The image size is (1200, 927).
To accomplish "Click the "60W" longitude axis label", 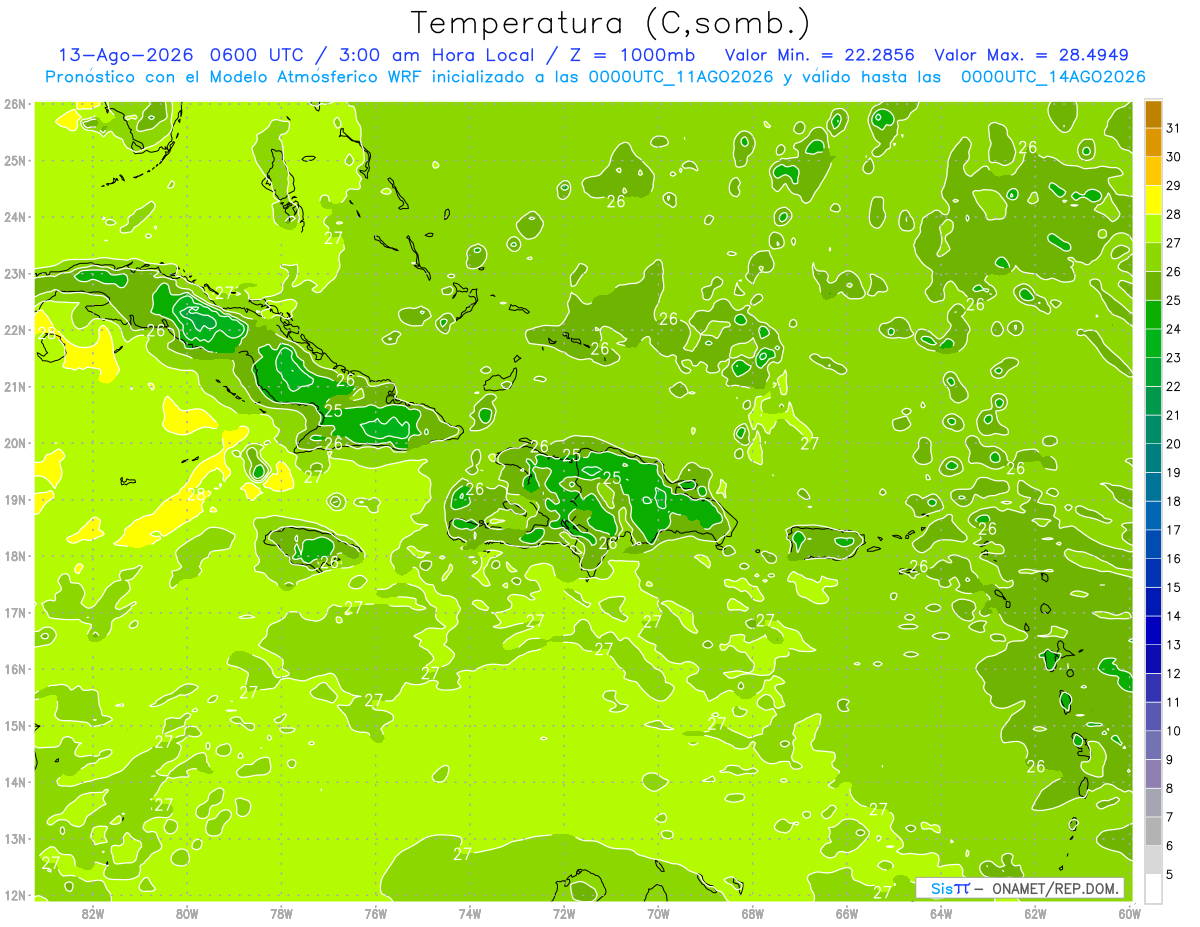I will click(x=1129, y=913).
